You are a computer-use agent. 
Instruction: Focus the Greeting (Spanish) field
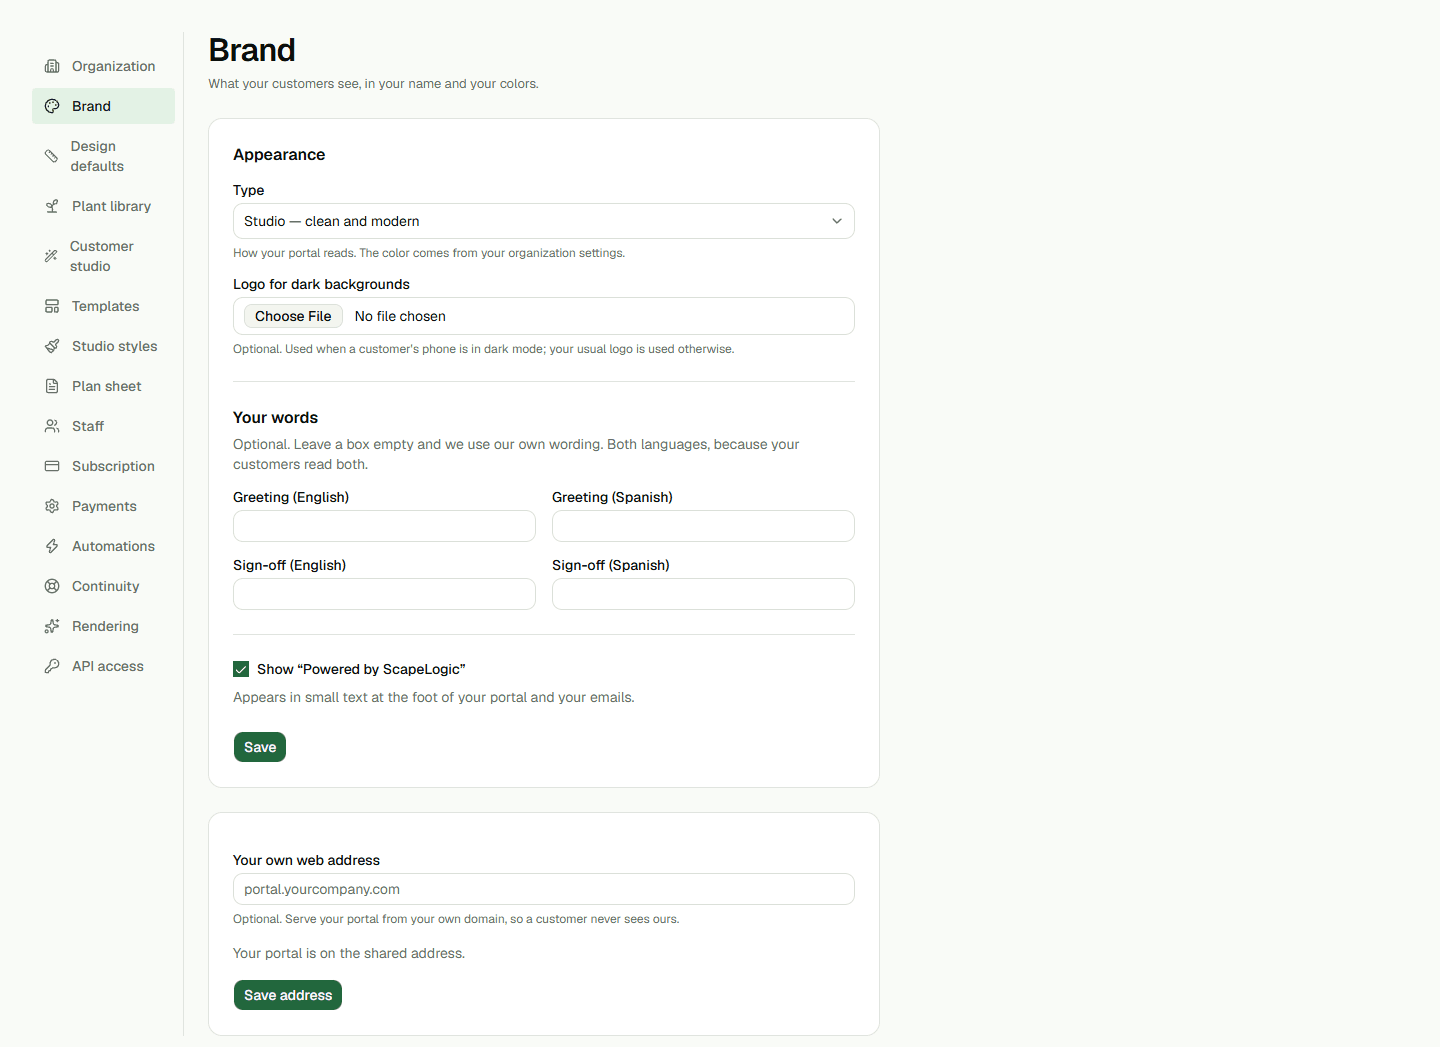click(703, 526)
